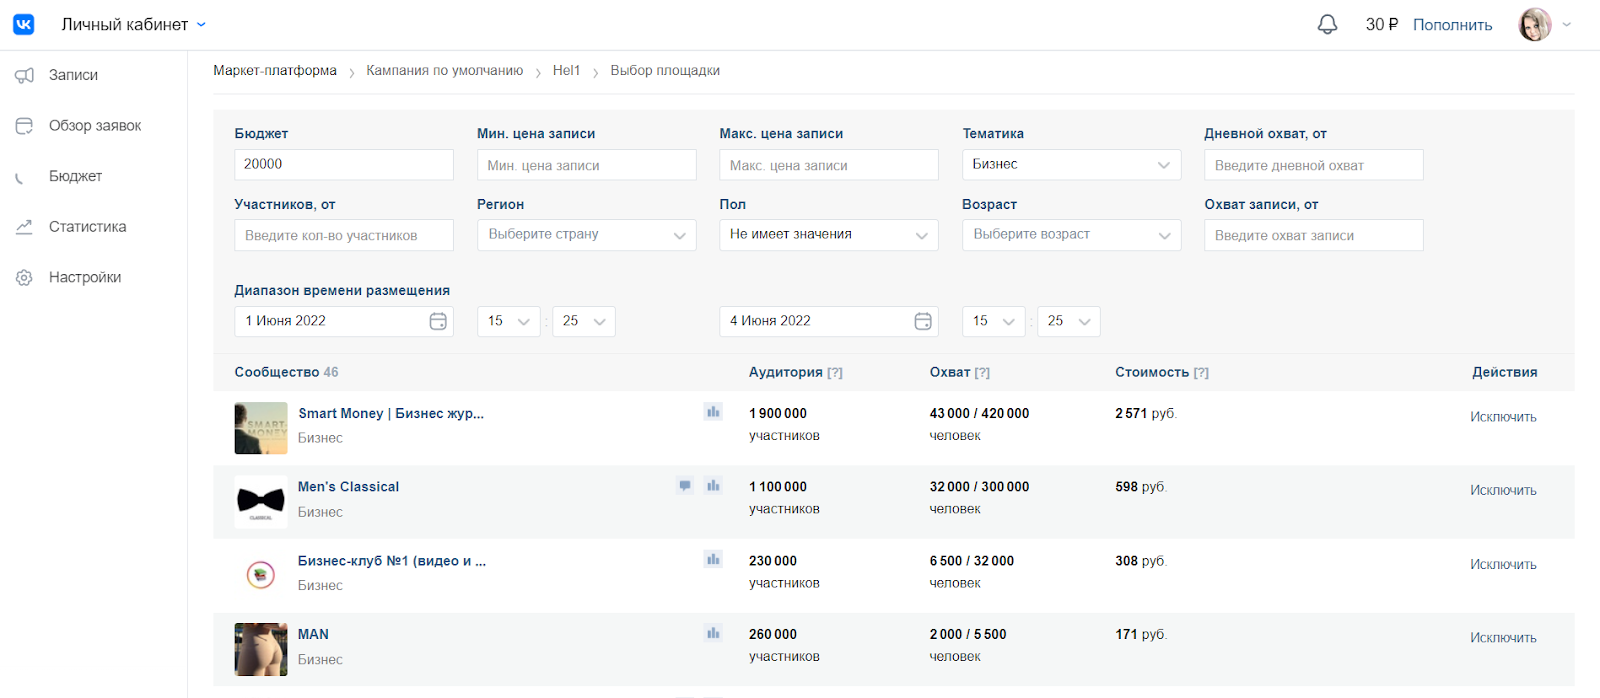Open notifications bell icon
Screen dimensions: 1600x698
tap(1327, 25)
